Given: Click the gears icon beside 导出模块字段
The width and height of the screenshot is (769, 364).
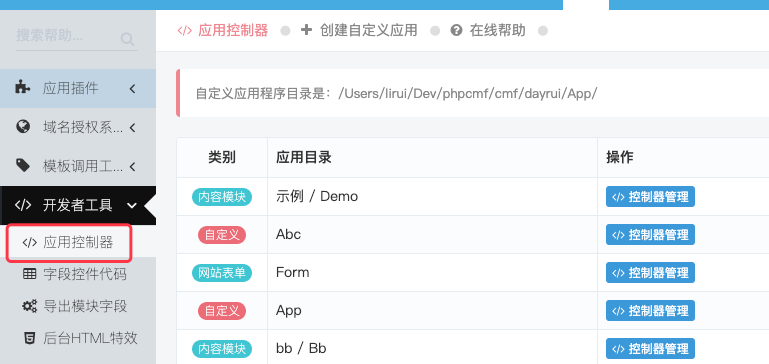Looking at the screenshot, I should [29, 306].
